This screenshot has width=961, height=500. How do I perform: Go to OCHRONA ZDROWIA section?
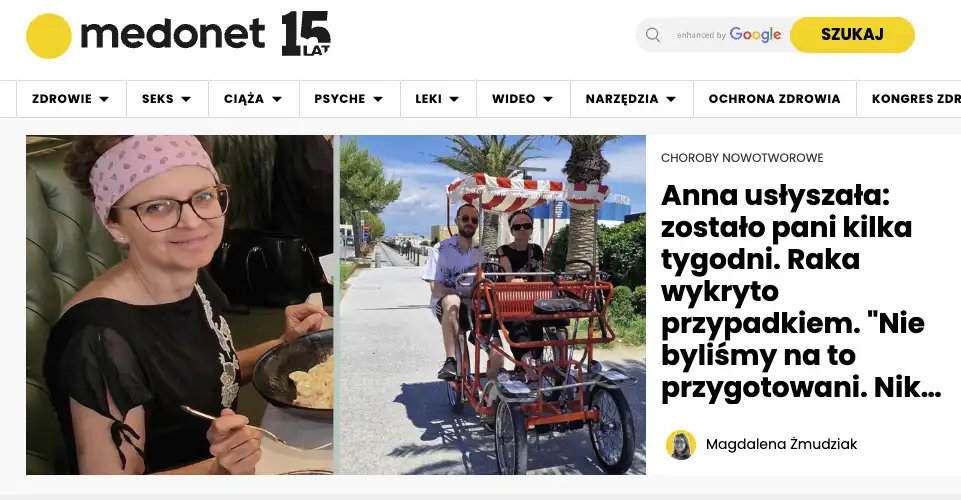click(x=774, y=99)
